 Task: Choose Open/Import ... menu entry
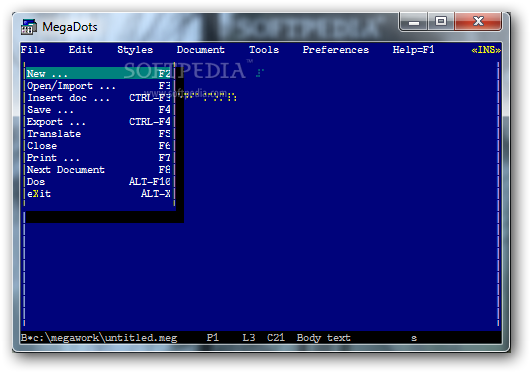99,86
